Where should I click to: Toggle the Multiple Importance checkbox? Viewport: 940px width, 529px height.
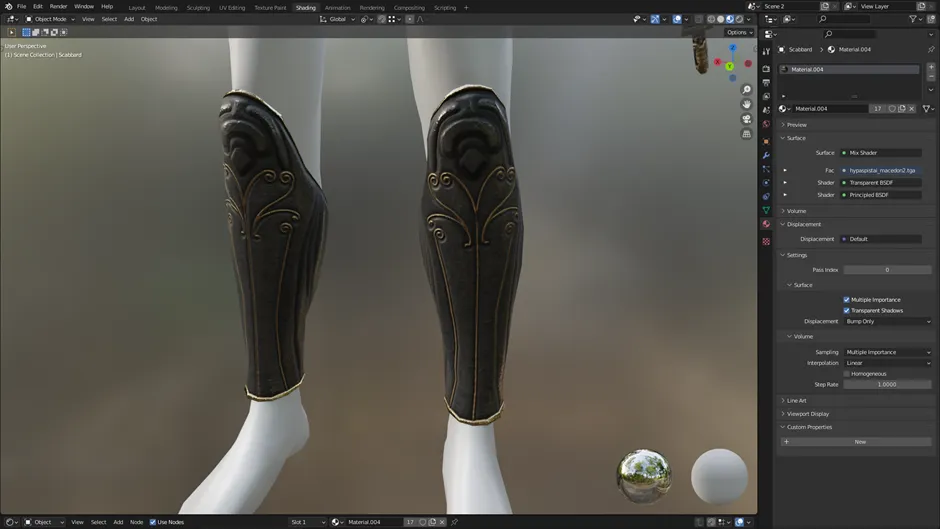click(846, 300)
